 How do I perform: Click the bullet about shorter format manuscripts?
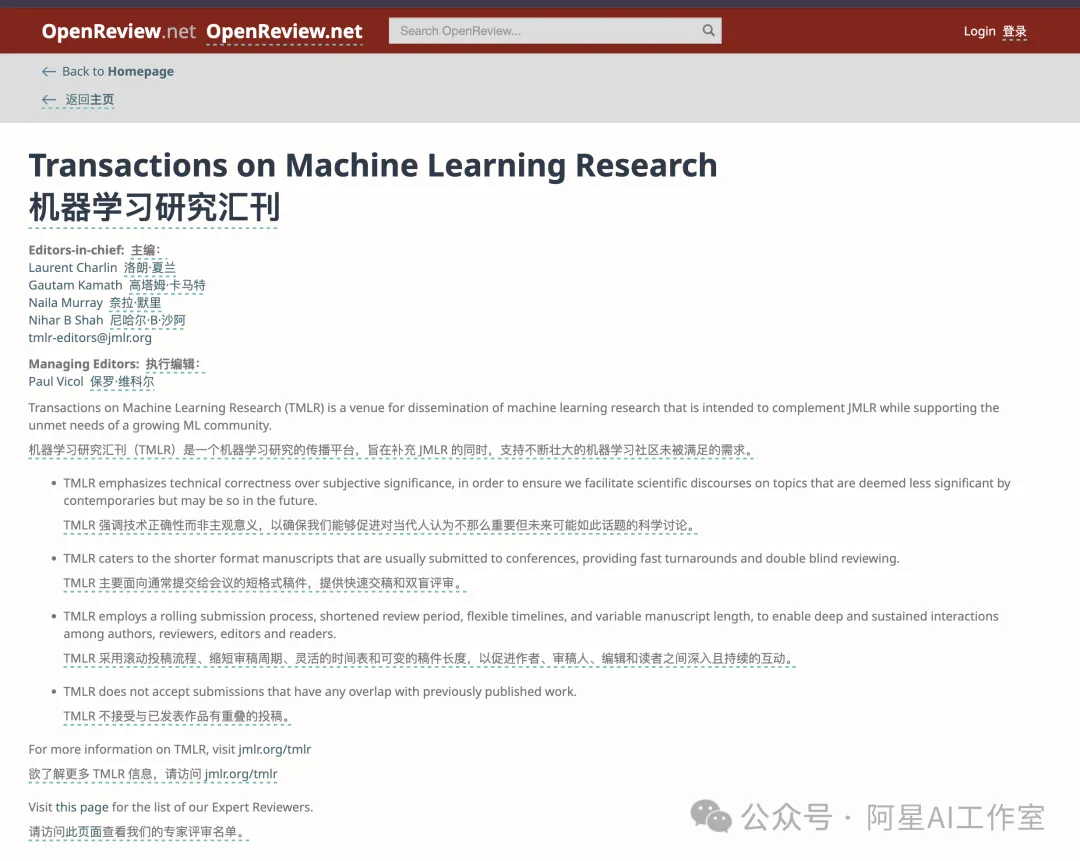tap(481, 559)
